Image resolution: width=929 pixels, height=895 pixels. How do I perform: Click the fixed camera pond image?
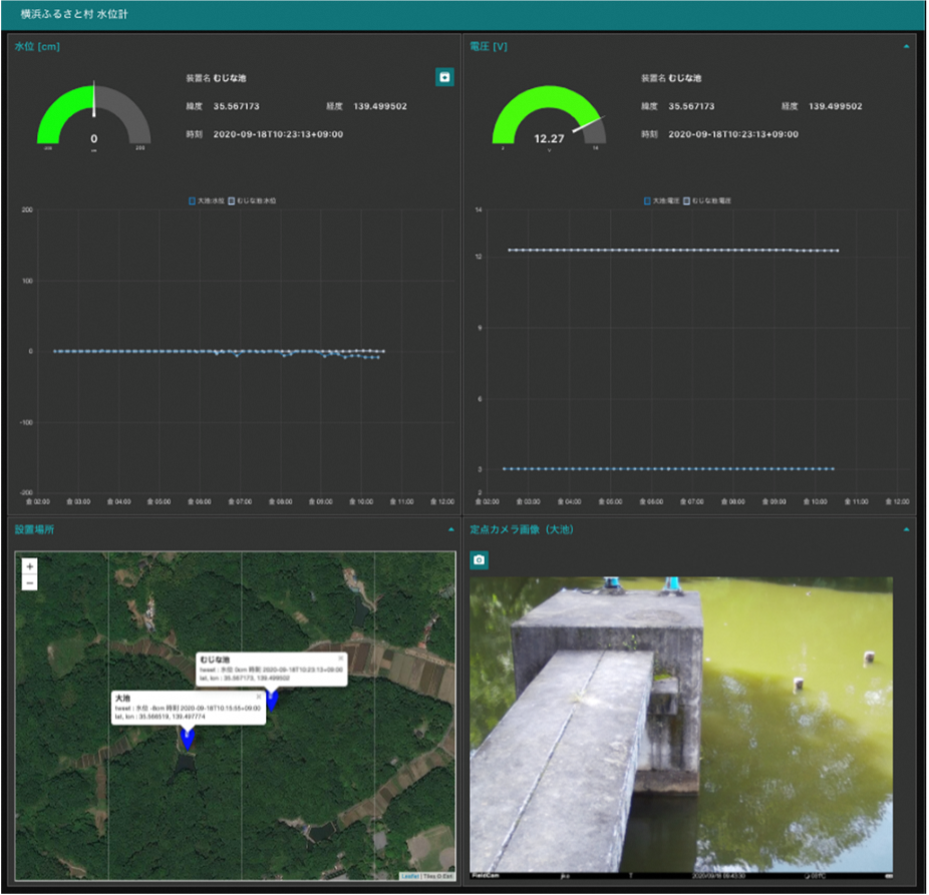pyautogui.click(x=681, y=727)
